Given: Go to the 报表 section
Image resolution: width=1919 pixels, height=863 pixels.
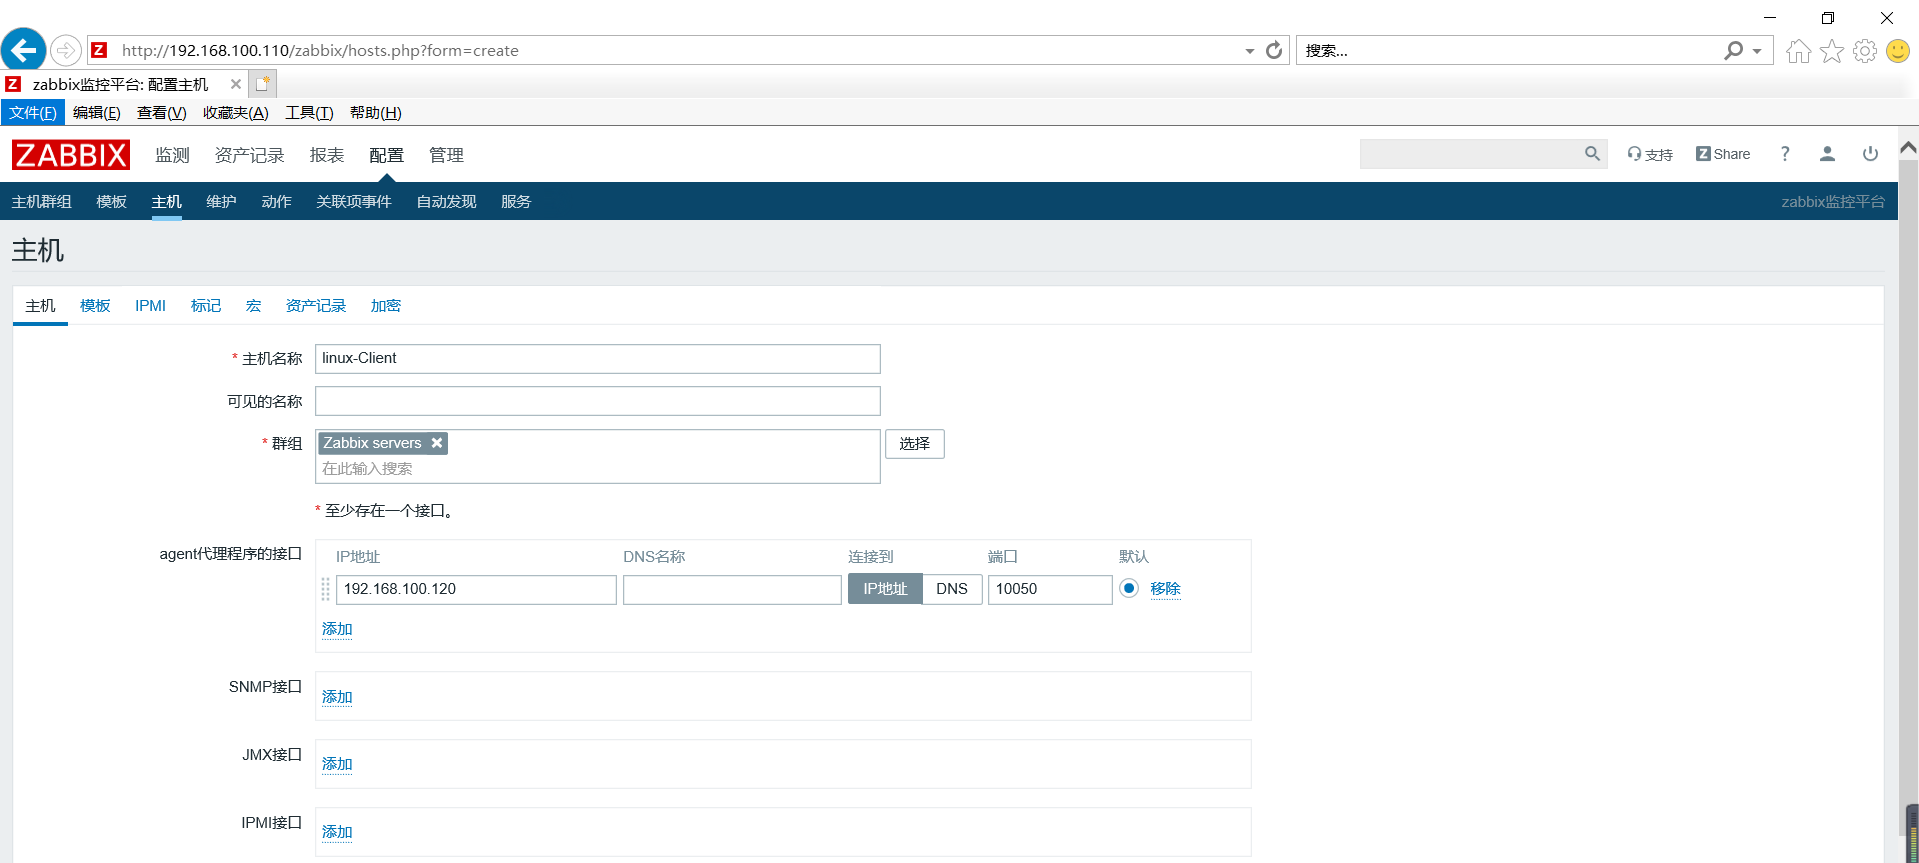Looking at the screenshot, I should [327, 155].
